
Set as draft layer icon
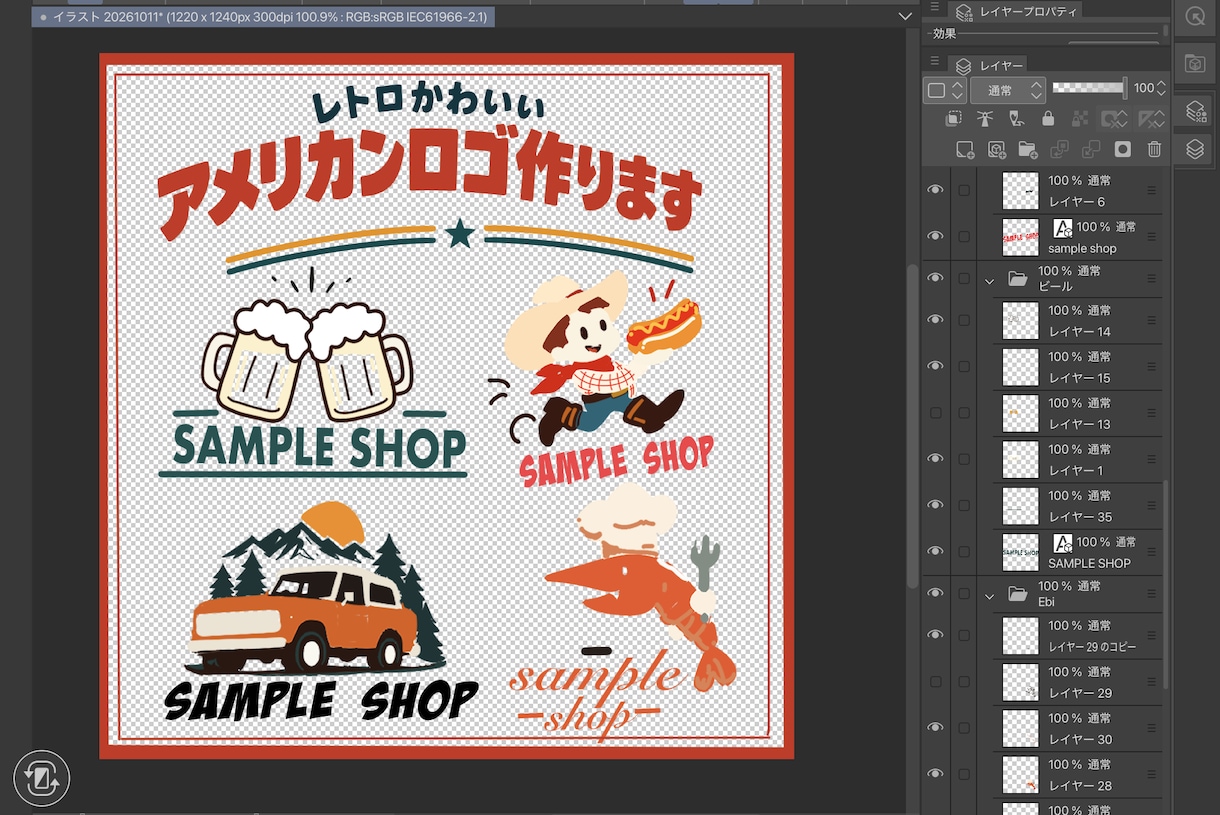pos(1016,119)
